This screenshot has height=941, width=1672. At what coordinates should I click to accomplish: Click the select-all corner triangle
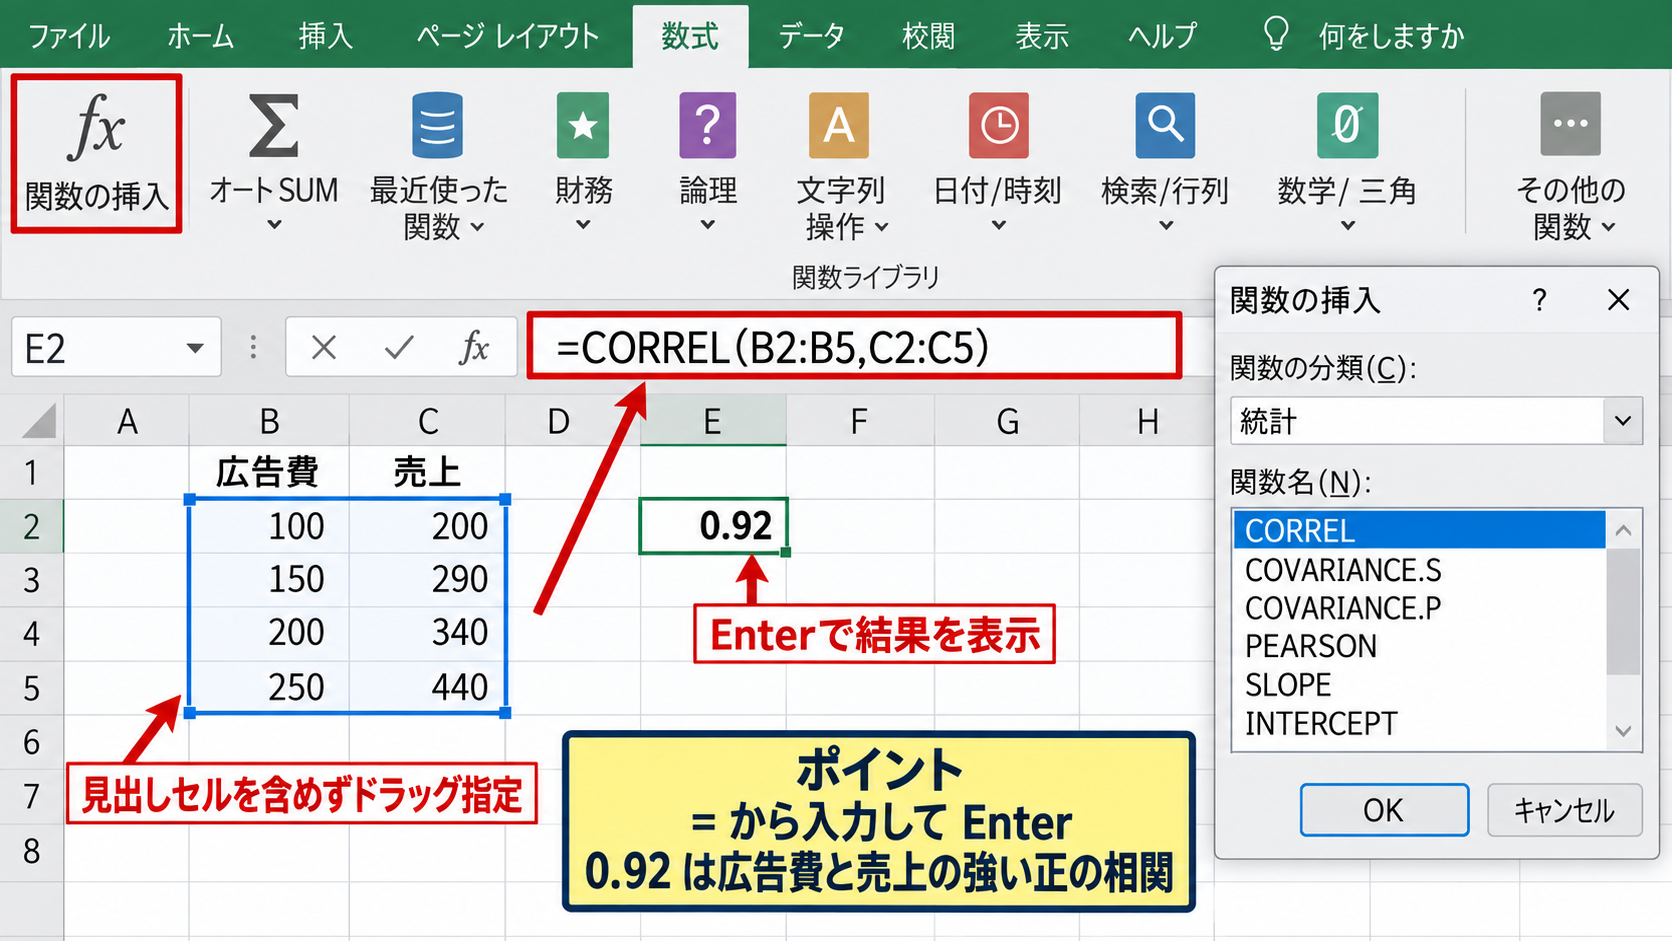point(39,422)
